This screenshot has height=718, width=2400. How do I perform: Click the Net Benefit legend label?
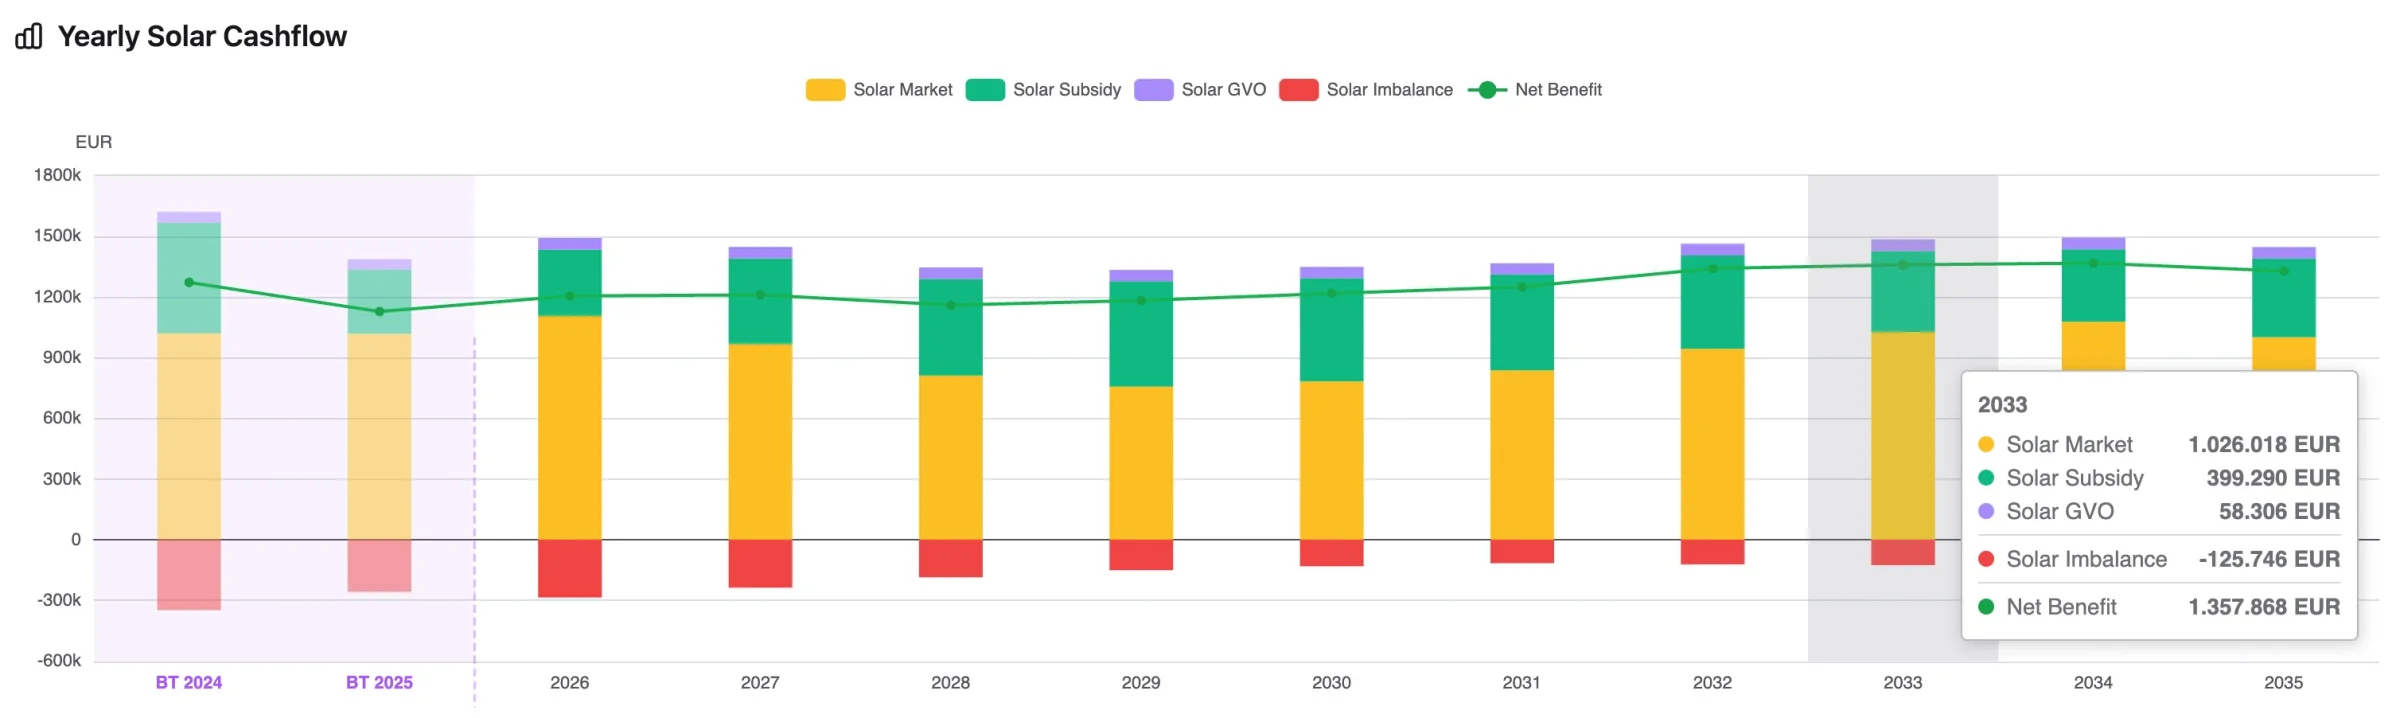pyautogui.click(x=1558, y=90)
